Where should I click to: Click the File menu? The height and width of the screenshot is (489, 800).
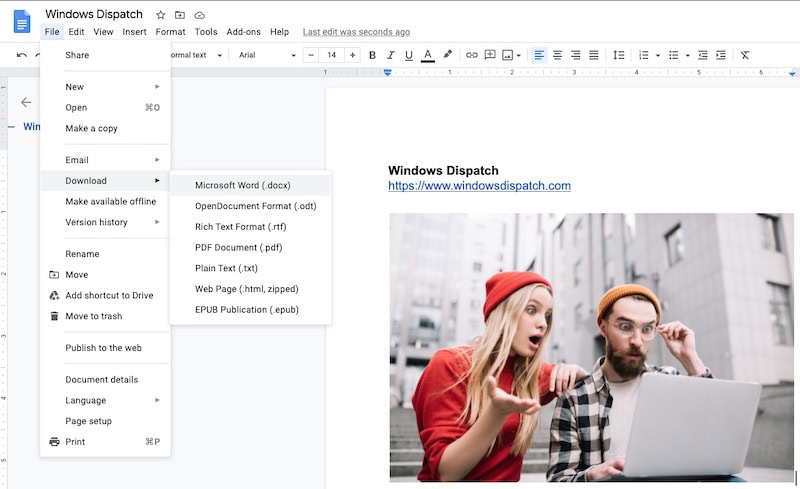pos(52,32)
